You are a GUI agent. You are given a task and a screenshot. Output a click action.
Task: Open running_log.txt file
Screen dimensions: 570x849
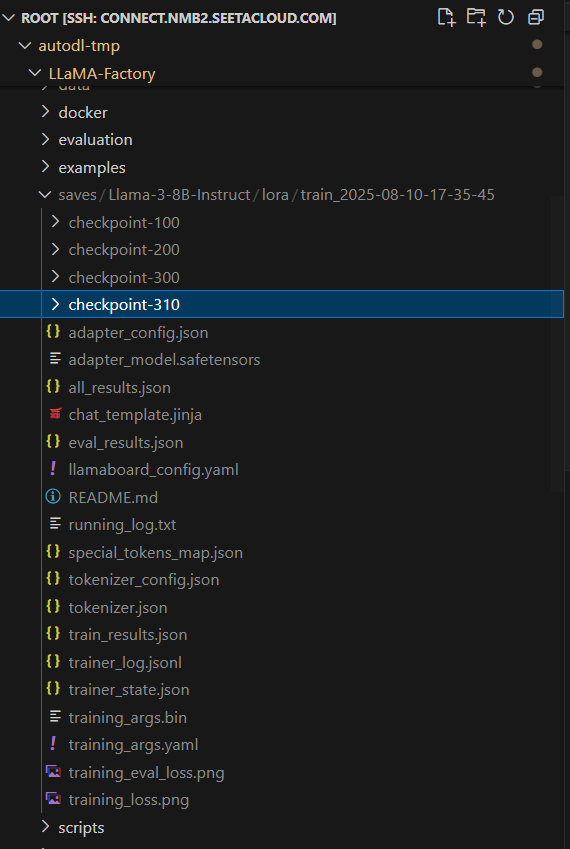tap(122, 525)
